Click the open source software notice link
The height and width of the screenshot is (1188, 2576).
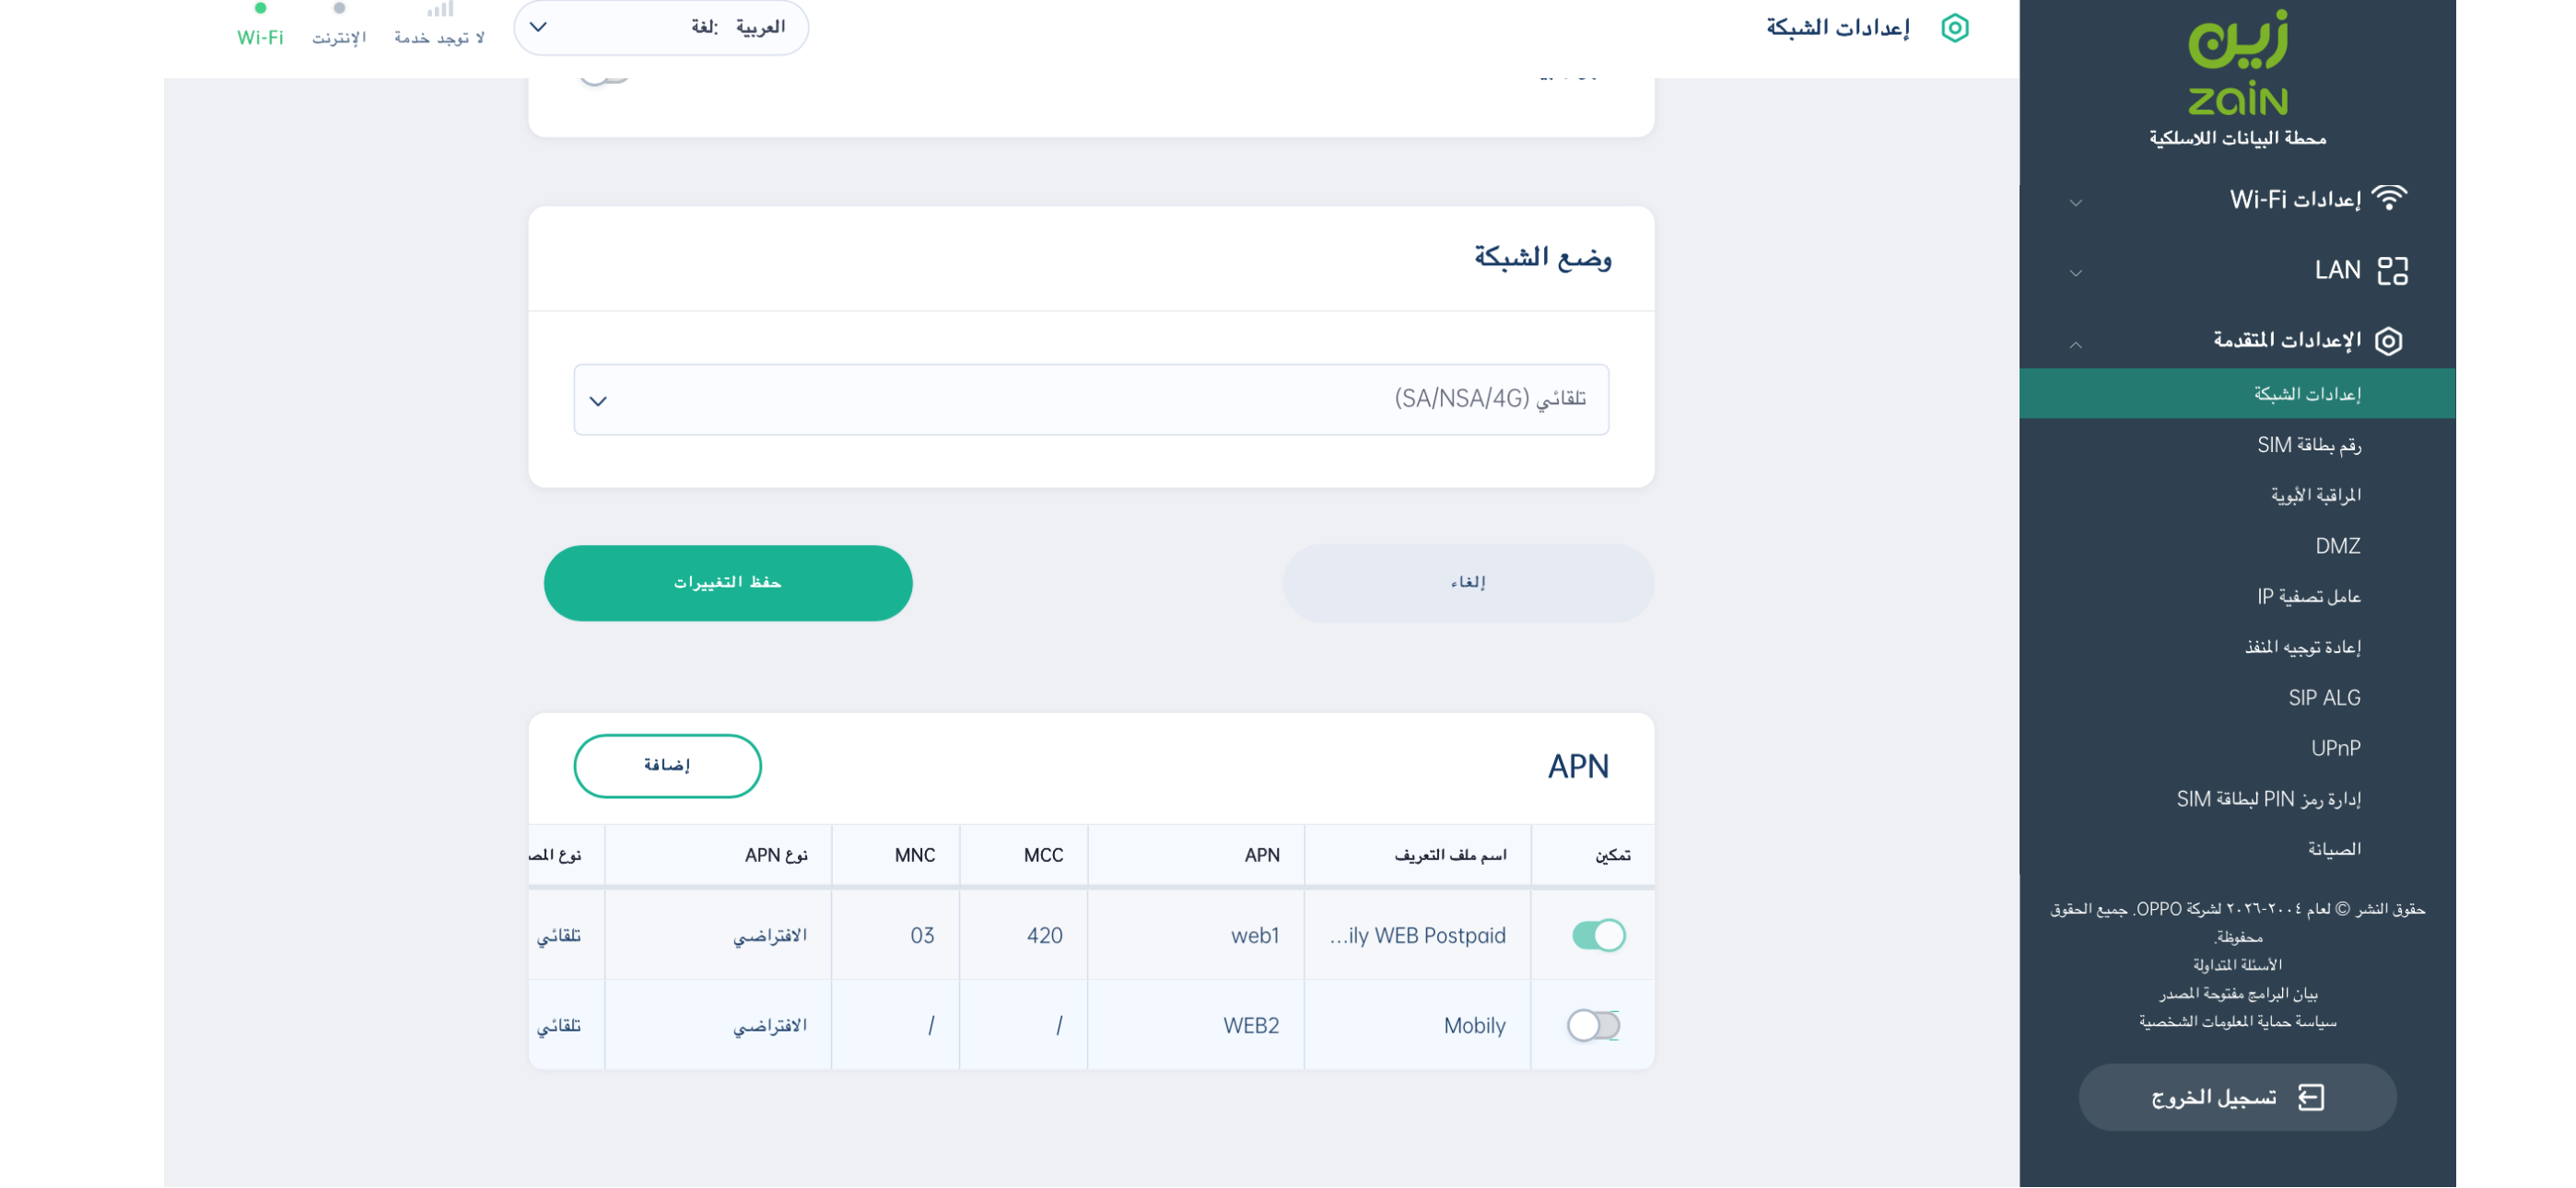[2237, 993]
